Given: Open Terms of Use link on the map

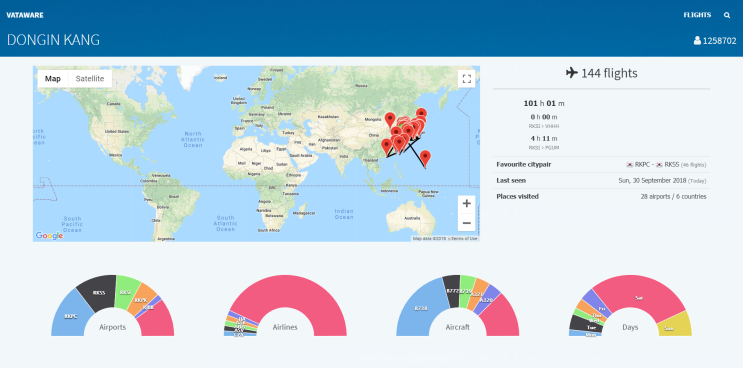Looking at the screenshot, I should pyautogui.click(x=465, y=239).
